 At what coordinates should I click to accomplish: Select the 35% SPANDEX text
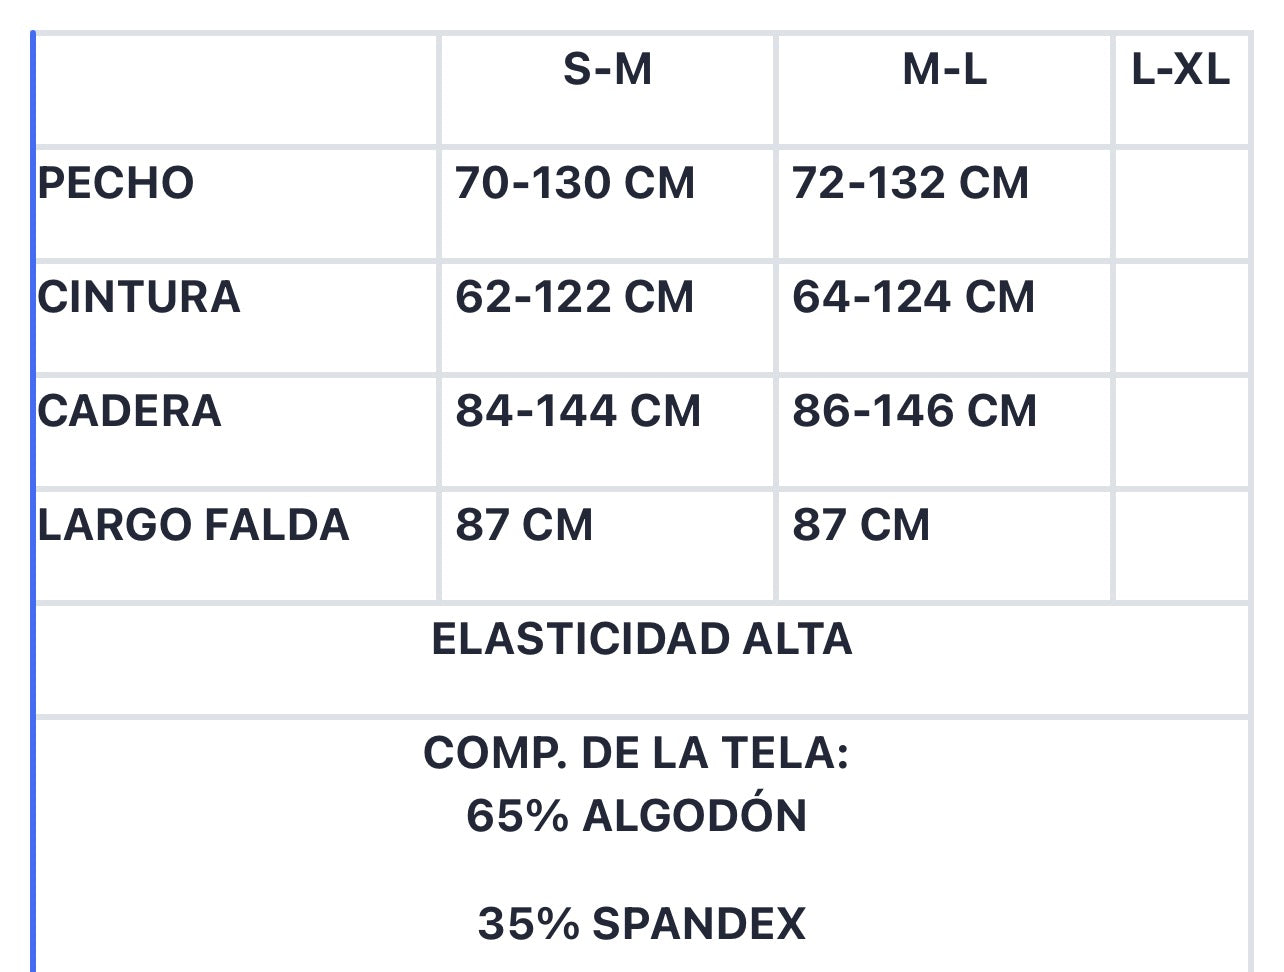click(641, 924)
